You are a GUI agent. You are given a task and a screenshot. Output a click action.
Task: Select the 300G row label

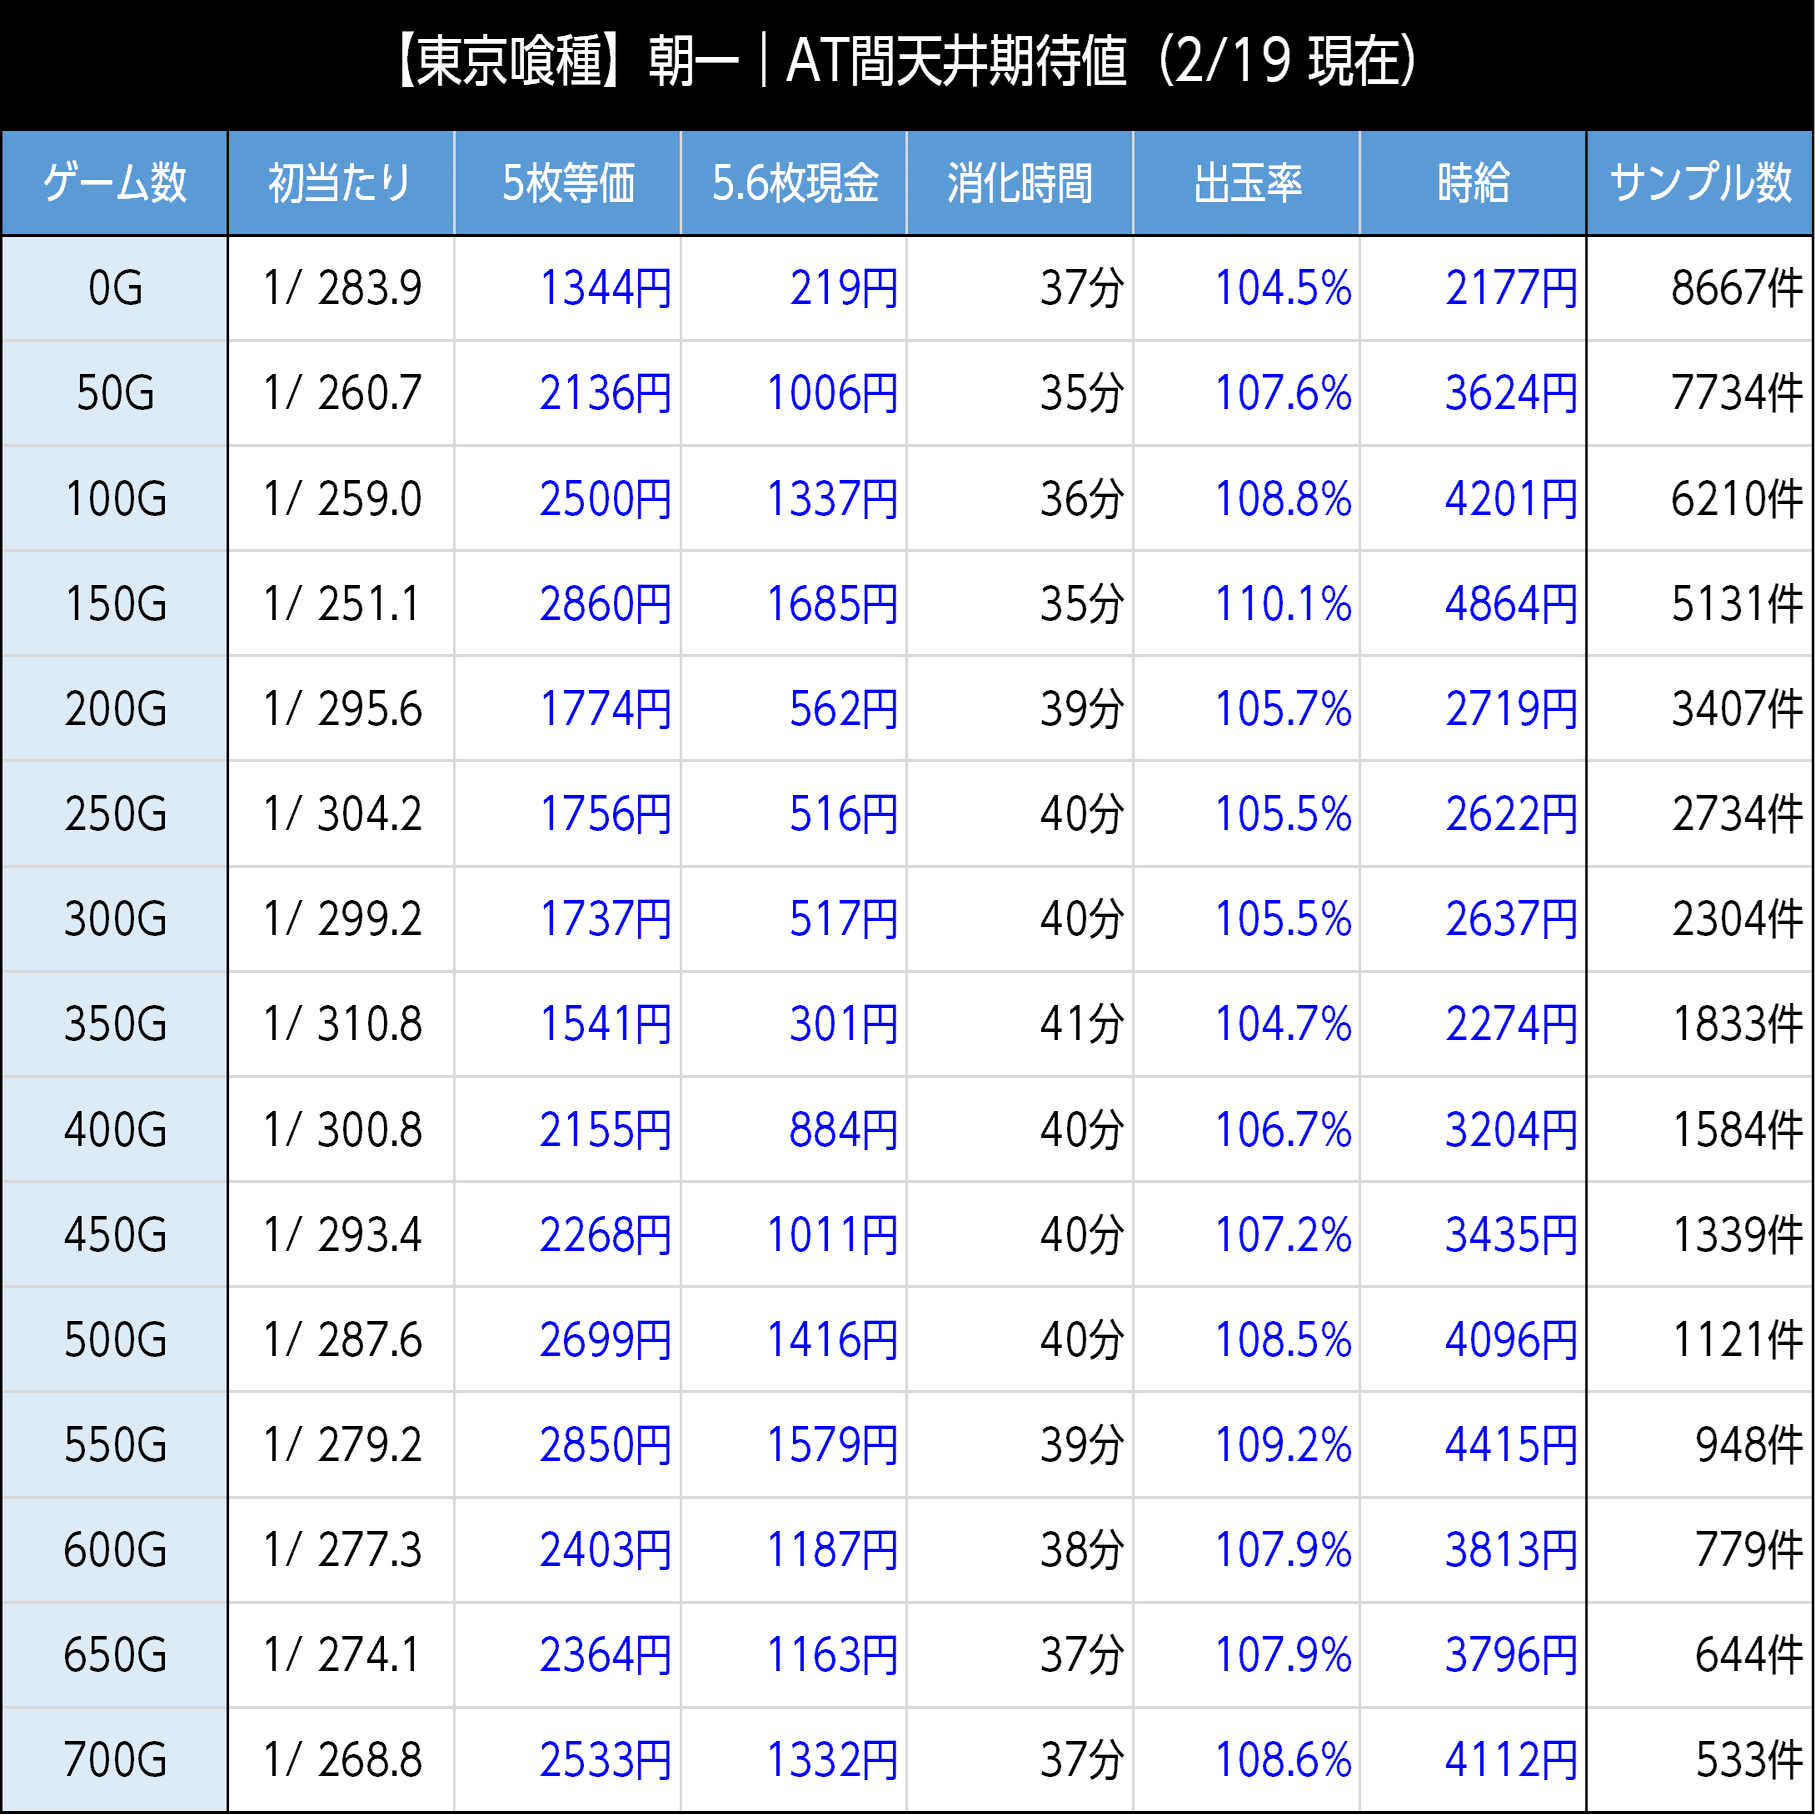[115, 919]
